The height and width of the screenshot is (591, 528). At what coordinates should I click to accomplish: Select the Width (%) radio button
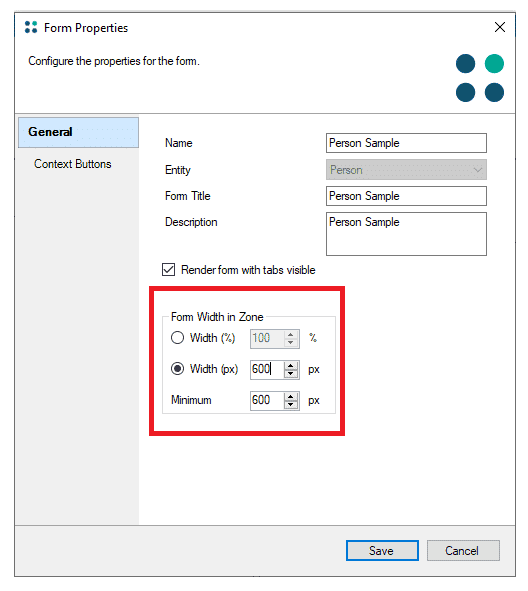(178, 338)
